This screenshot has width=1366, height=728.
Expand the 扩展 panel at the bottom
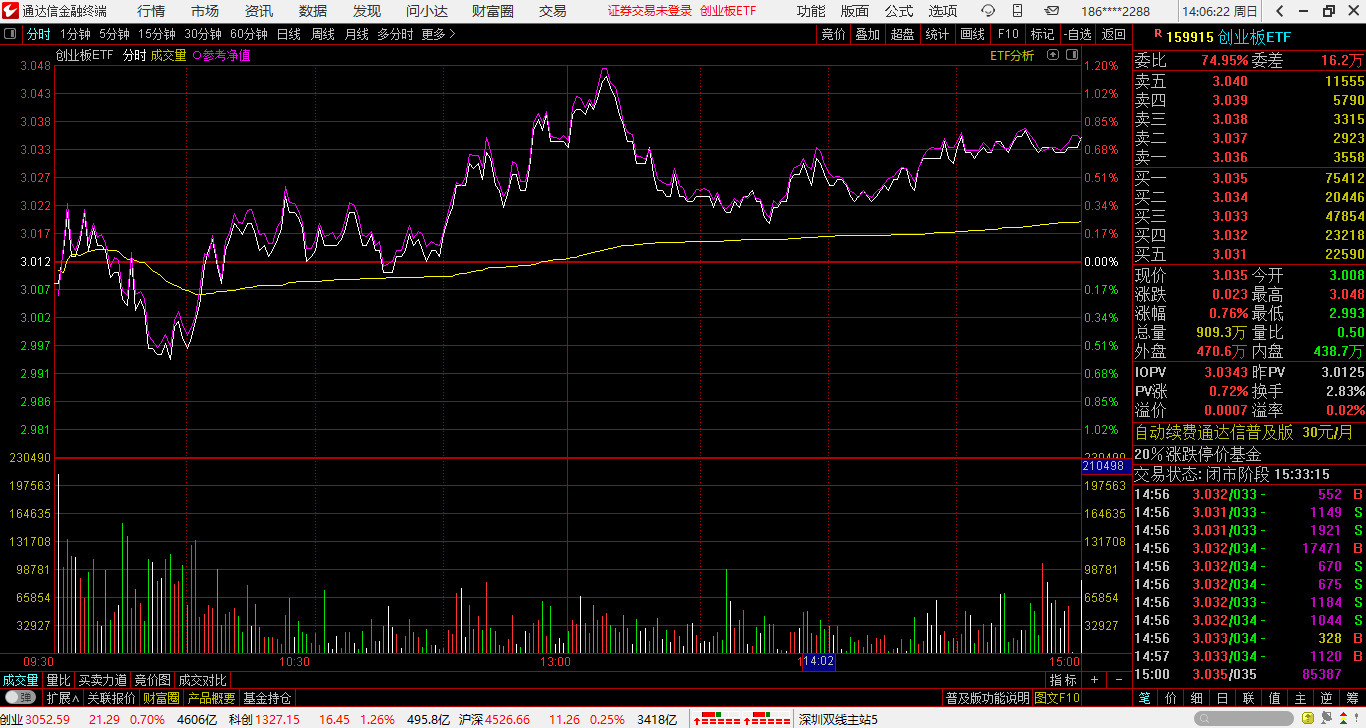pos(62,698)
